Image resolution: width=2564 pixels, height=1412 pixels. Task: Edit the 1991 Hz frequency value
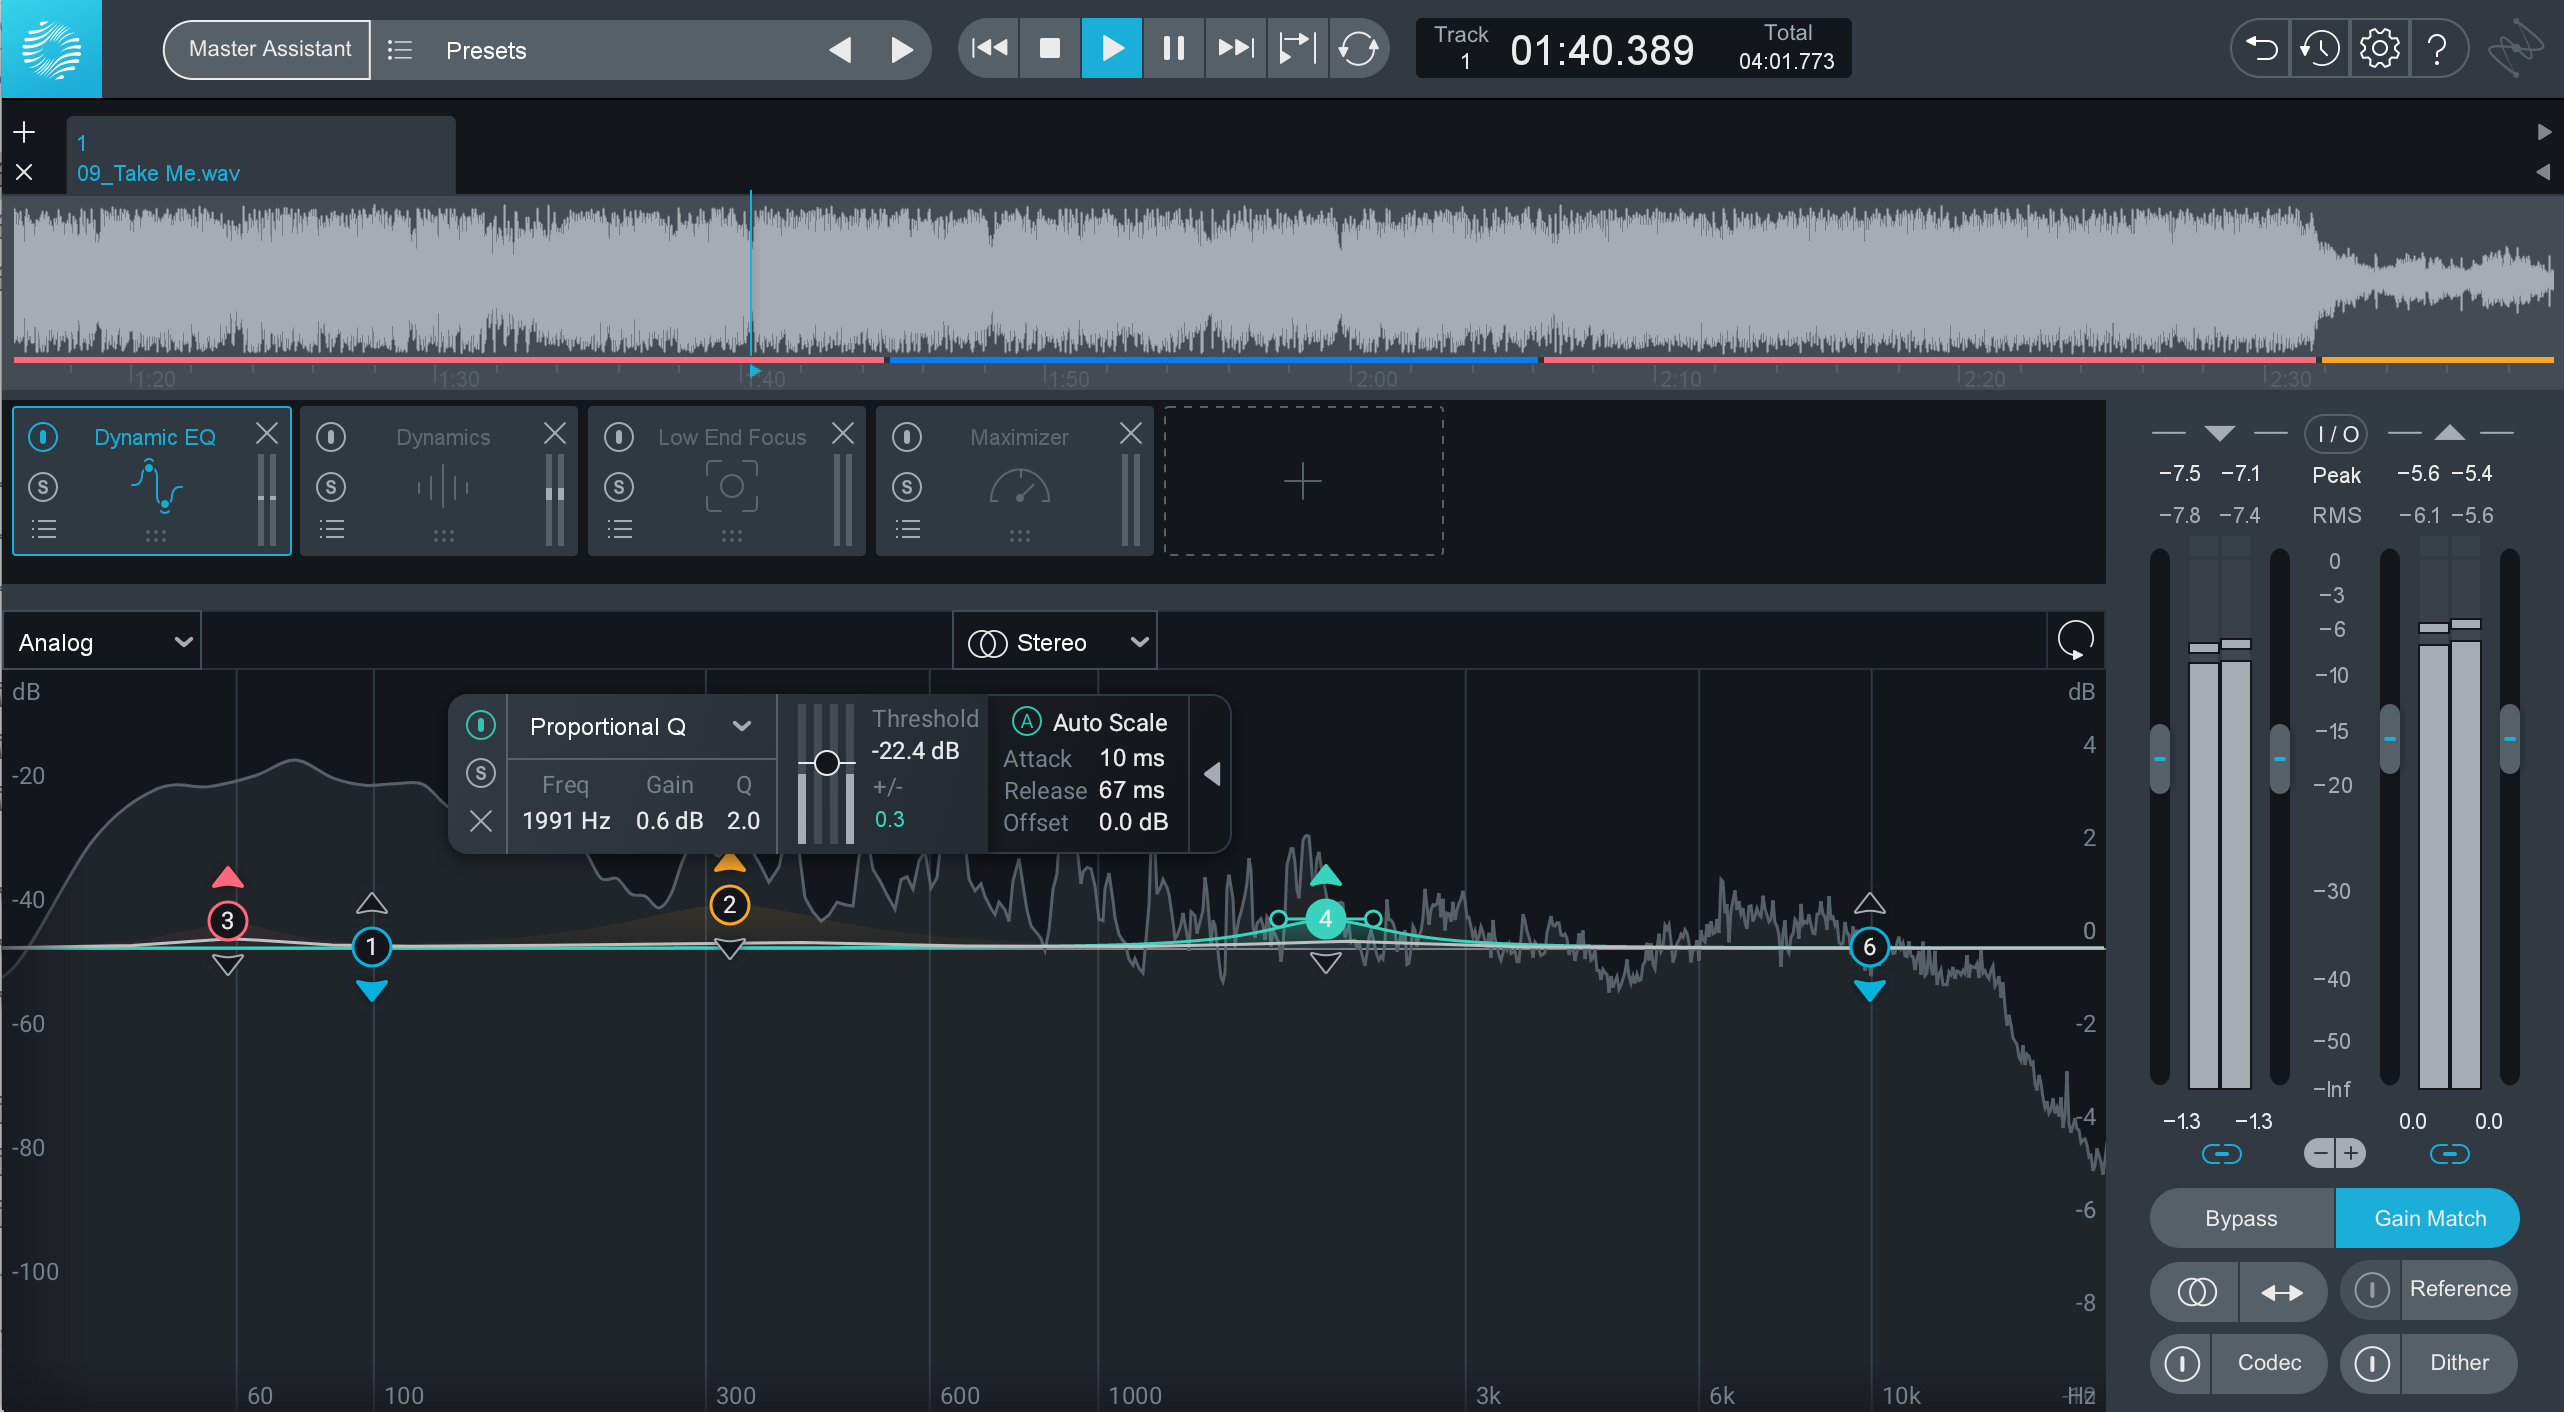(566, 821)
